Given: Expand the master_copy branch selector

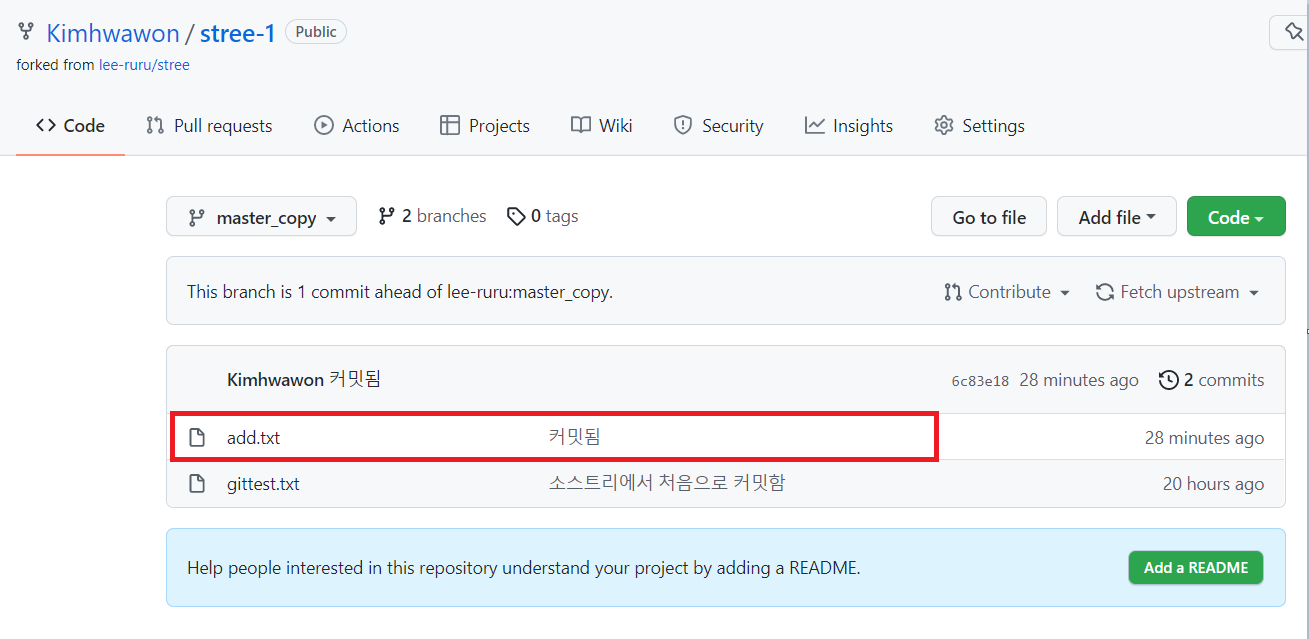Looking at the screenshot, I should click(x=261, y=217).
